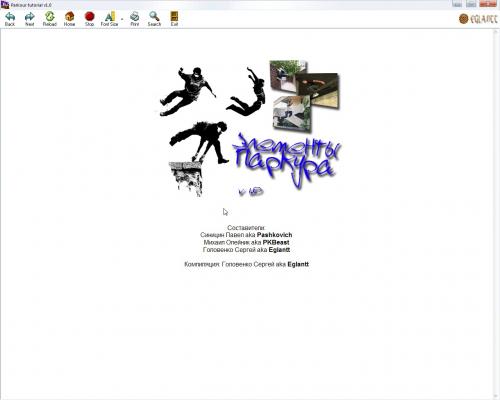
Task: Click the jumping silhouette at top left
Action: click(x=187, y=91)
